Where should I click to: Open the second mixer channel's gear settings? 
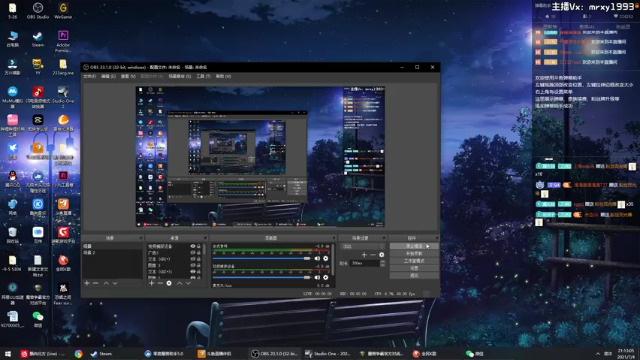coord(326,278)
